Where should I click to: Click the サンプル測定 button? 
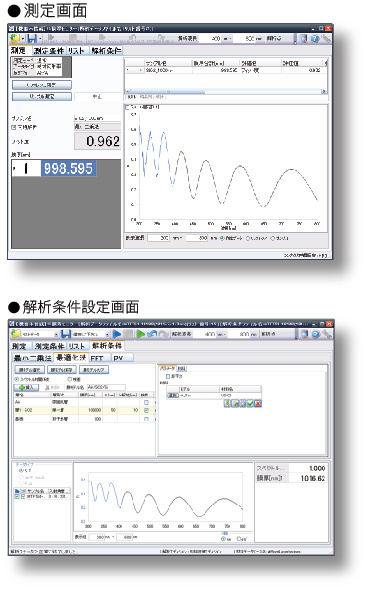(x=42, y=96)
